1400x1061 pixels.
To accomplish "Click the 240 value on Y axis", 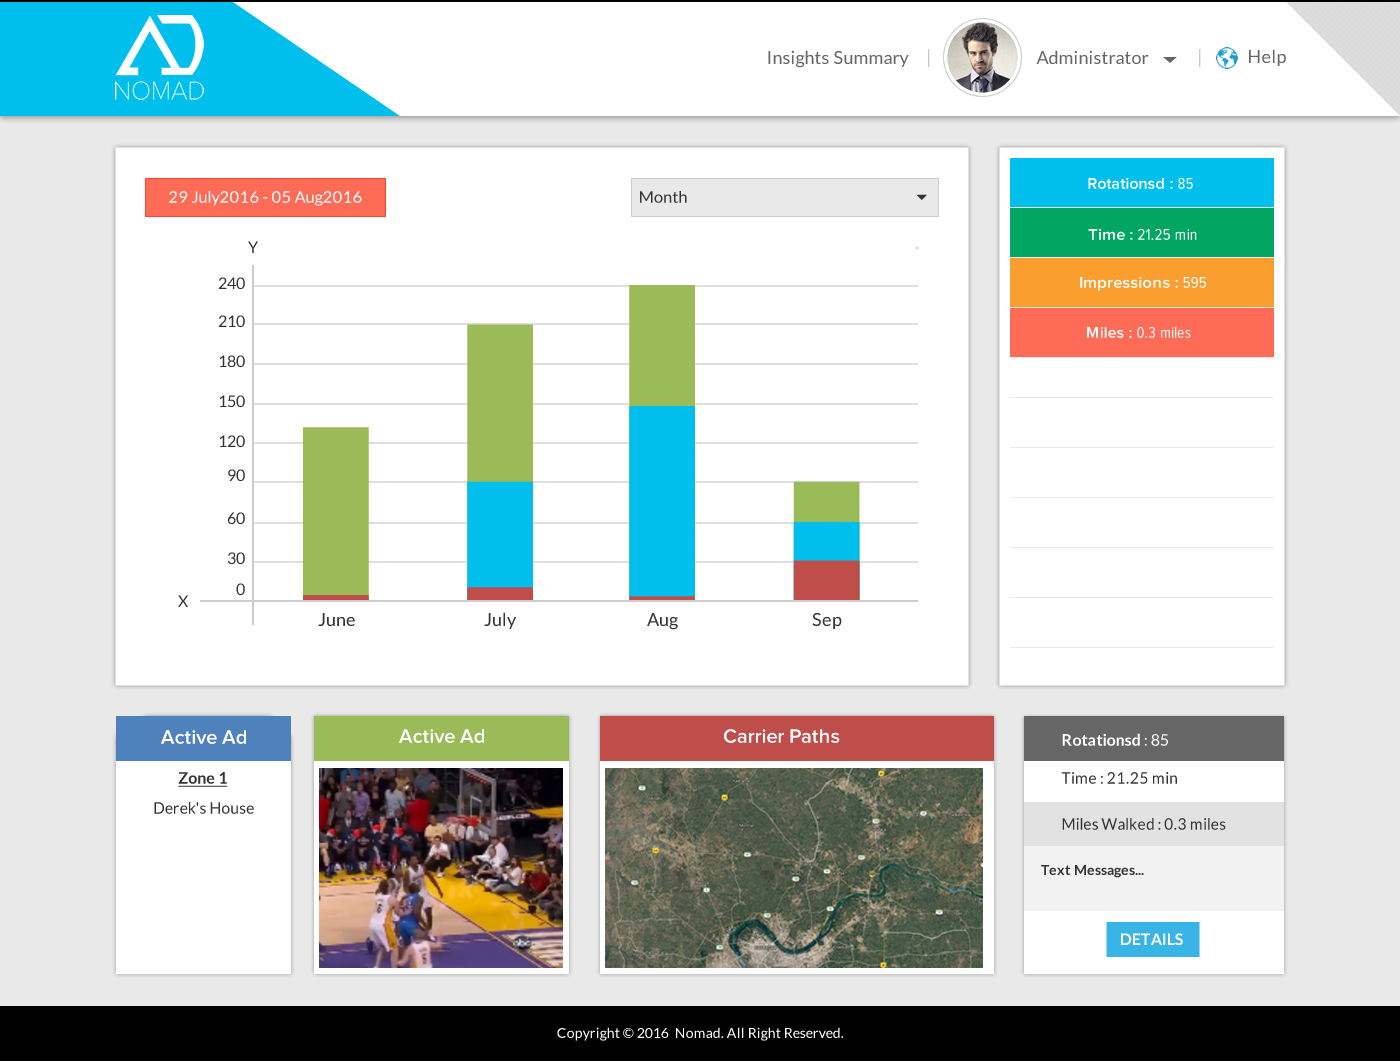I will tap(232, 284).
